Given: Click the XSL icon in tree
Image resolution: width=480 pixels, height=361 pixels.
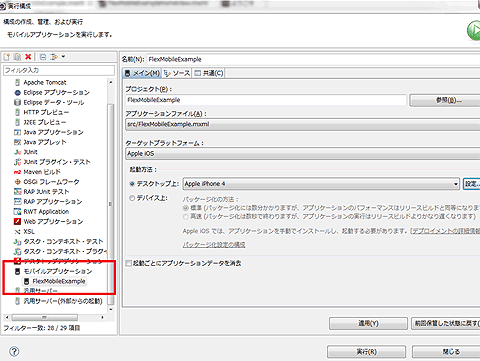Looking at the screenshot, I should [x=17, y=232].
